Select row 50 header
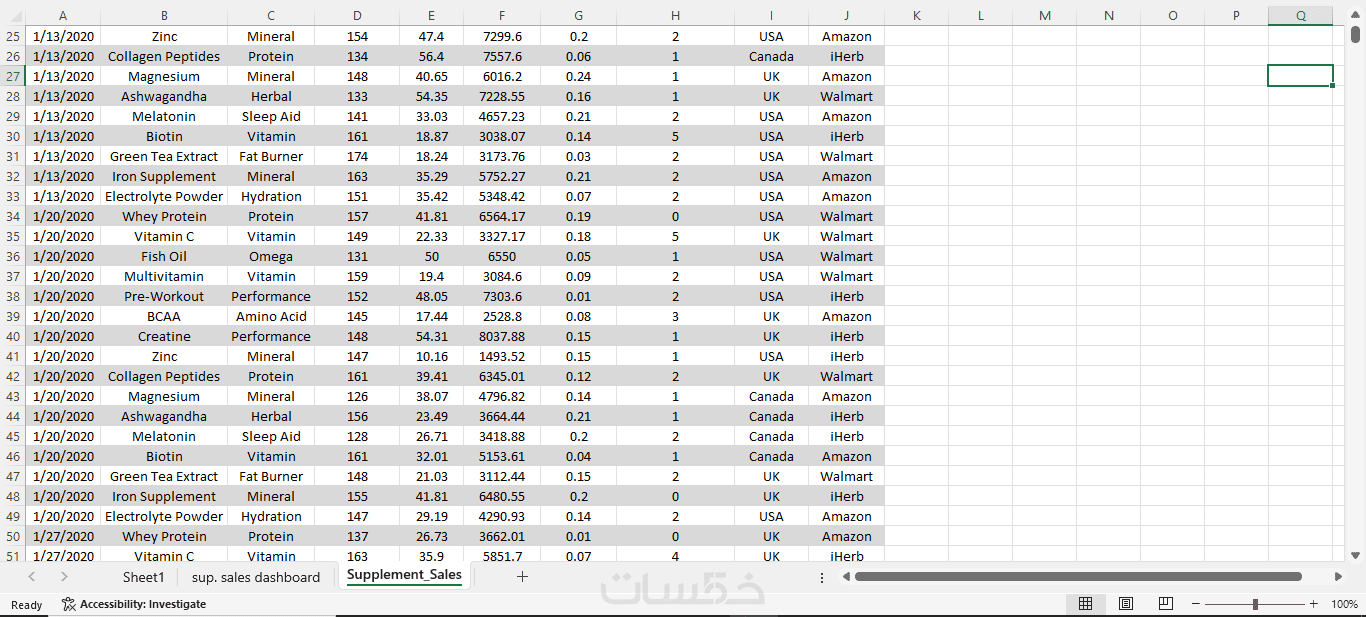Screen dimensions: 1366x617 tap(13, 536)
